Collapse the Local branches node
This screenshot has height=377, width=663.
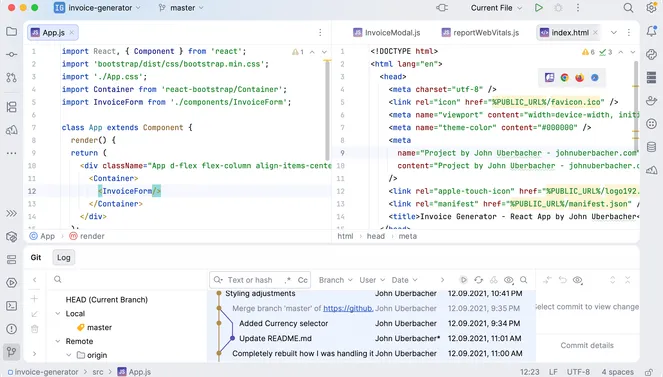[58, 314]
